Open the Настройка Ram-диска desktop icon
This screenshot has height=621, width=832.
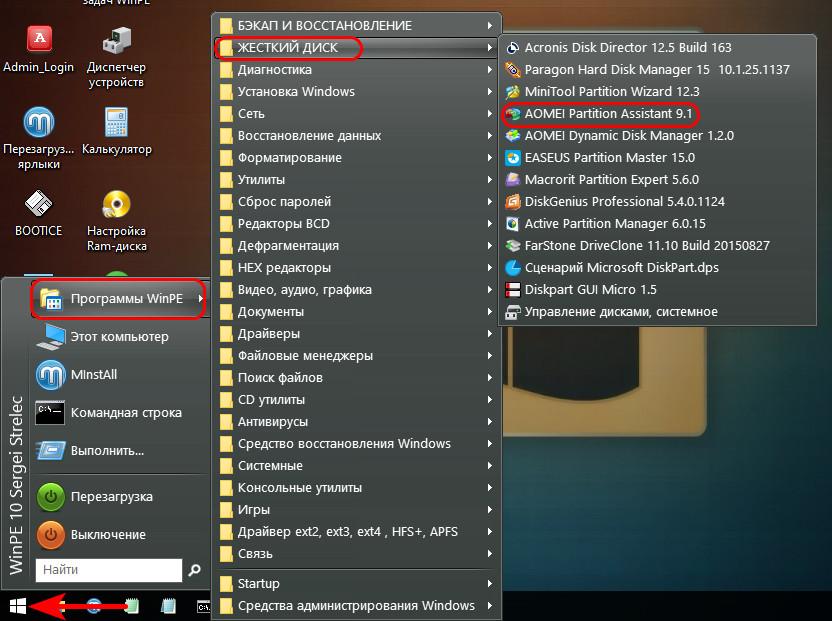click(116, 220)
